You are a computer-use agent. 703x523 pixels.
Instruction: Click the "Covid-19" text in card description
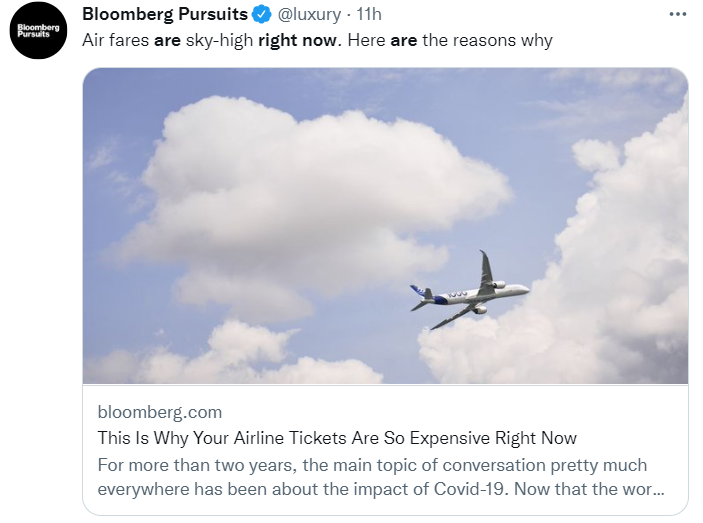[470, 489]
